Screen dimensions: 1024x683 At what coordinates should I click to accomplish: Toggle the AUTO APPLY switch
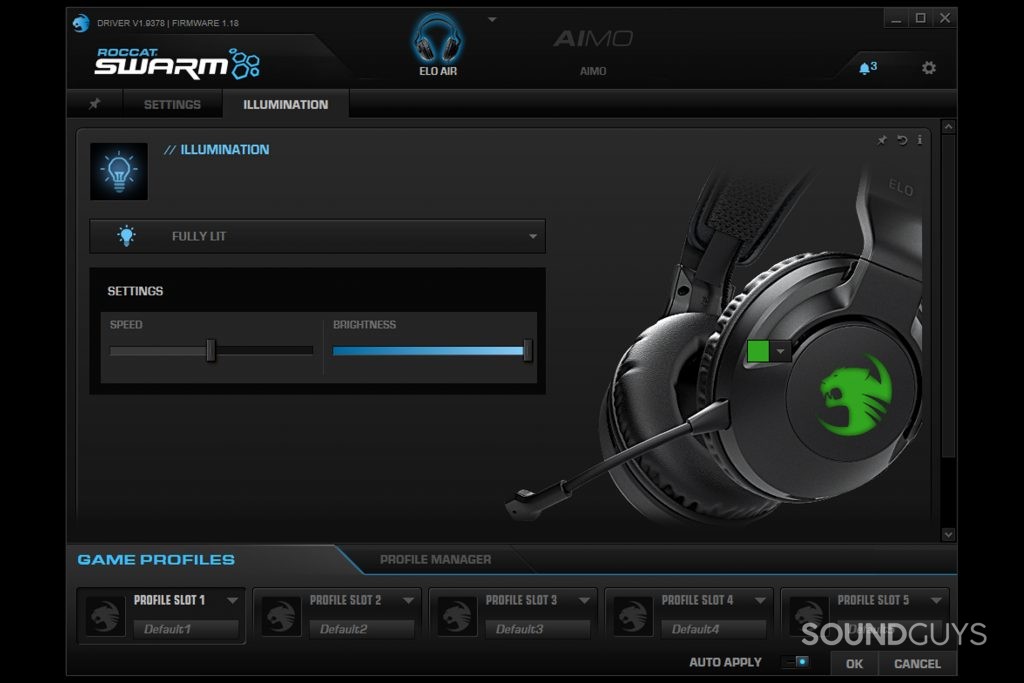pos(797,662)
